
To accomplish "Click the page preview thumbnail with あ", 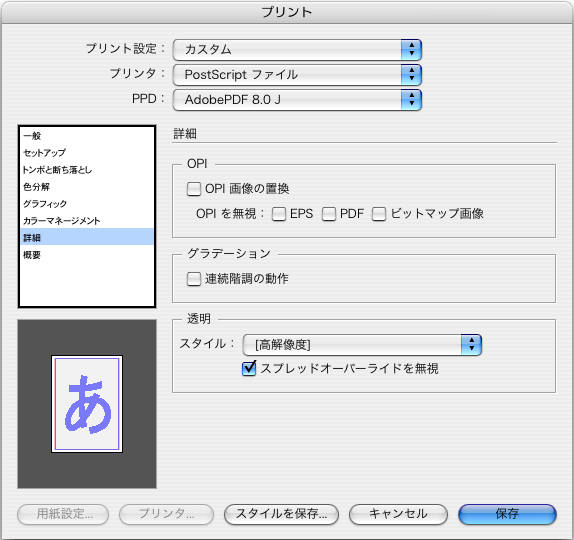I will click(87, 404).
